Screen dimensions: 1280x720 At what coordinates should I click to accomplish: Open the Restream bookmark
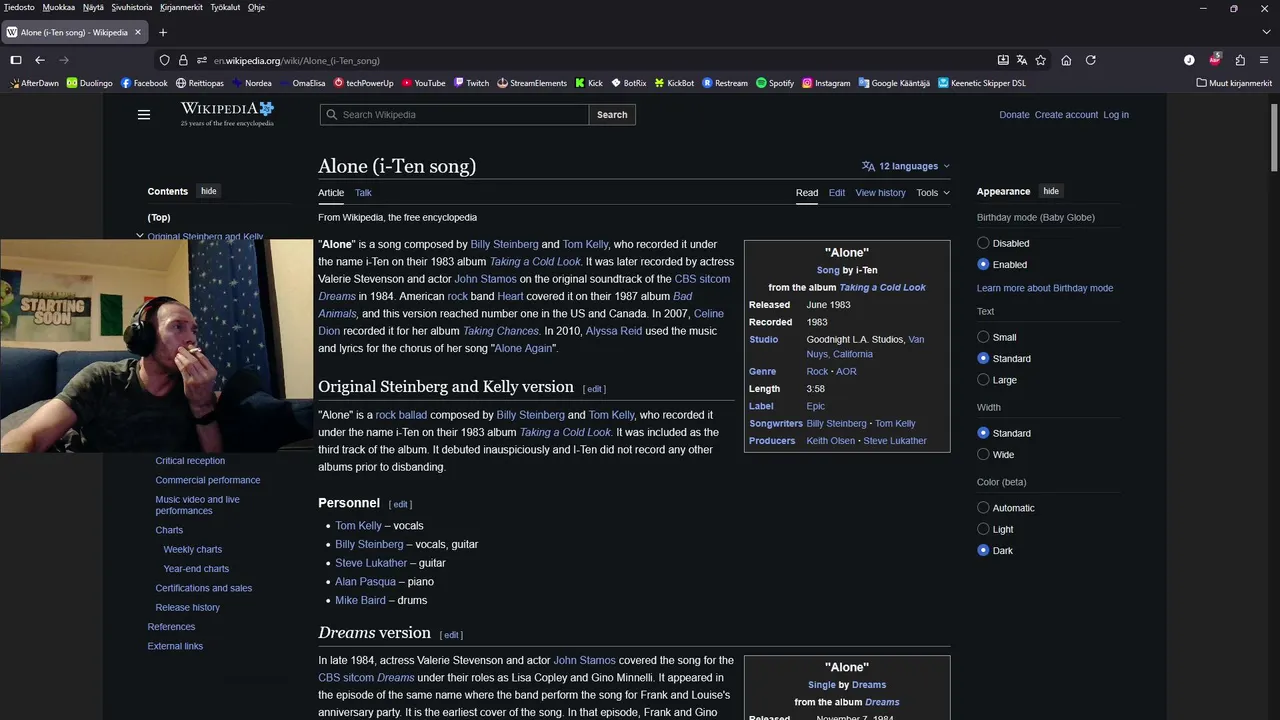[725, 83]
